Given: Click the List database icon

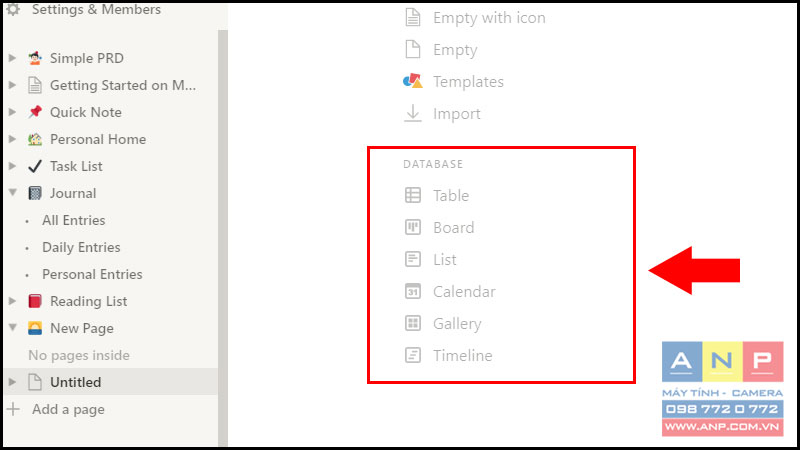Looking at the screenshot, I should pos(413,259).
